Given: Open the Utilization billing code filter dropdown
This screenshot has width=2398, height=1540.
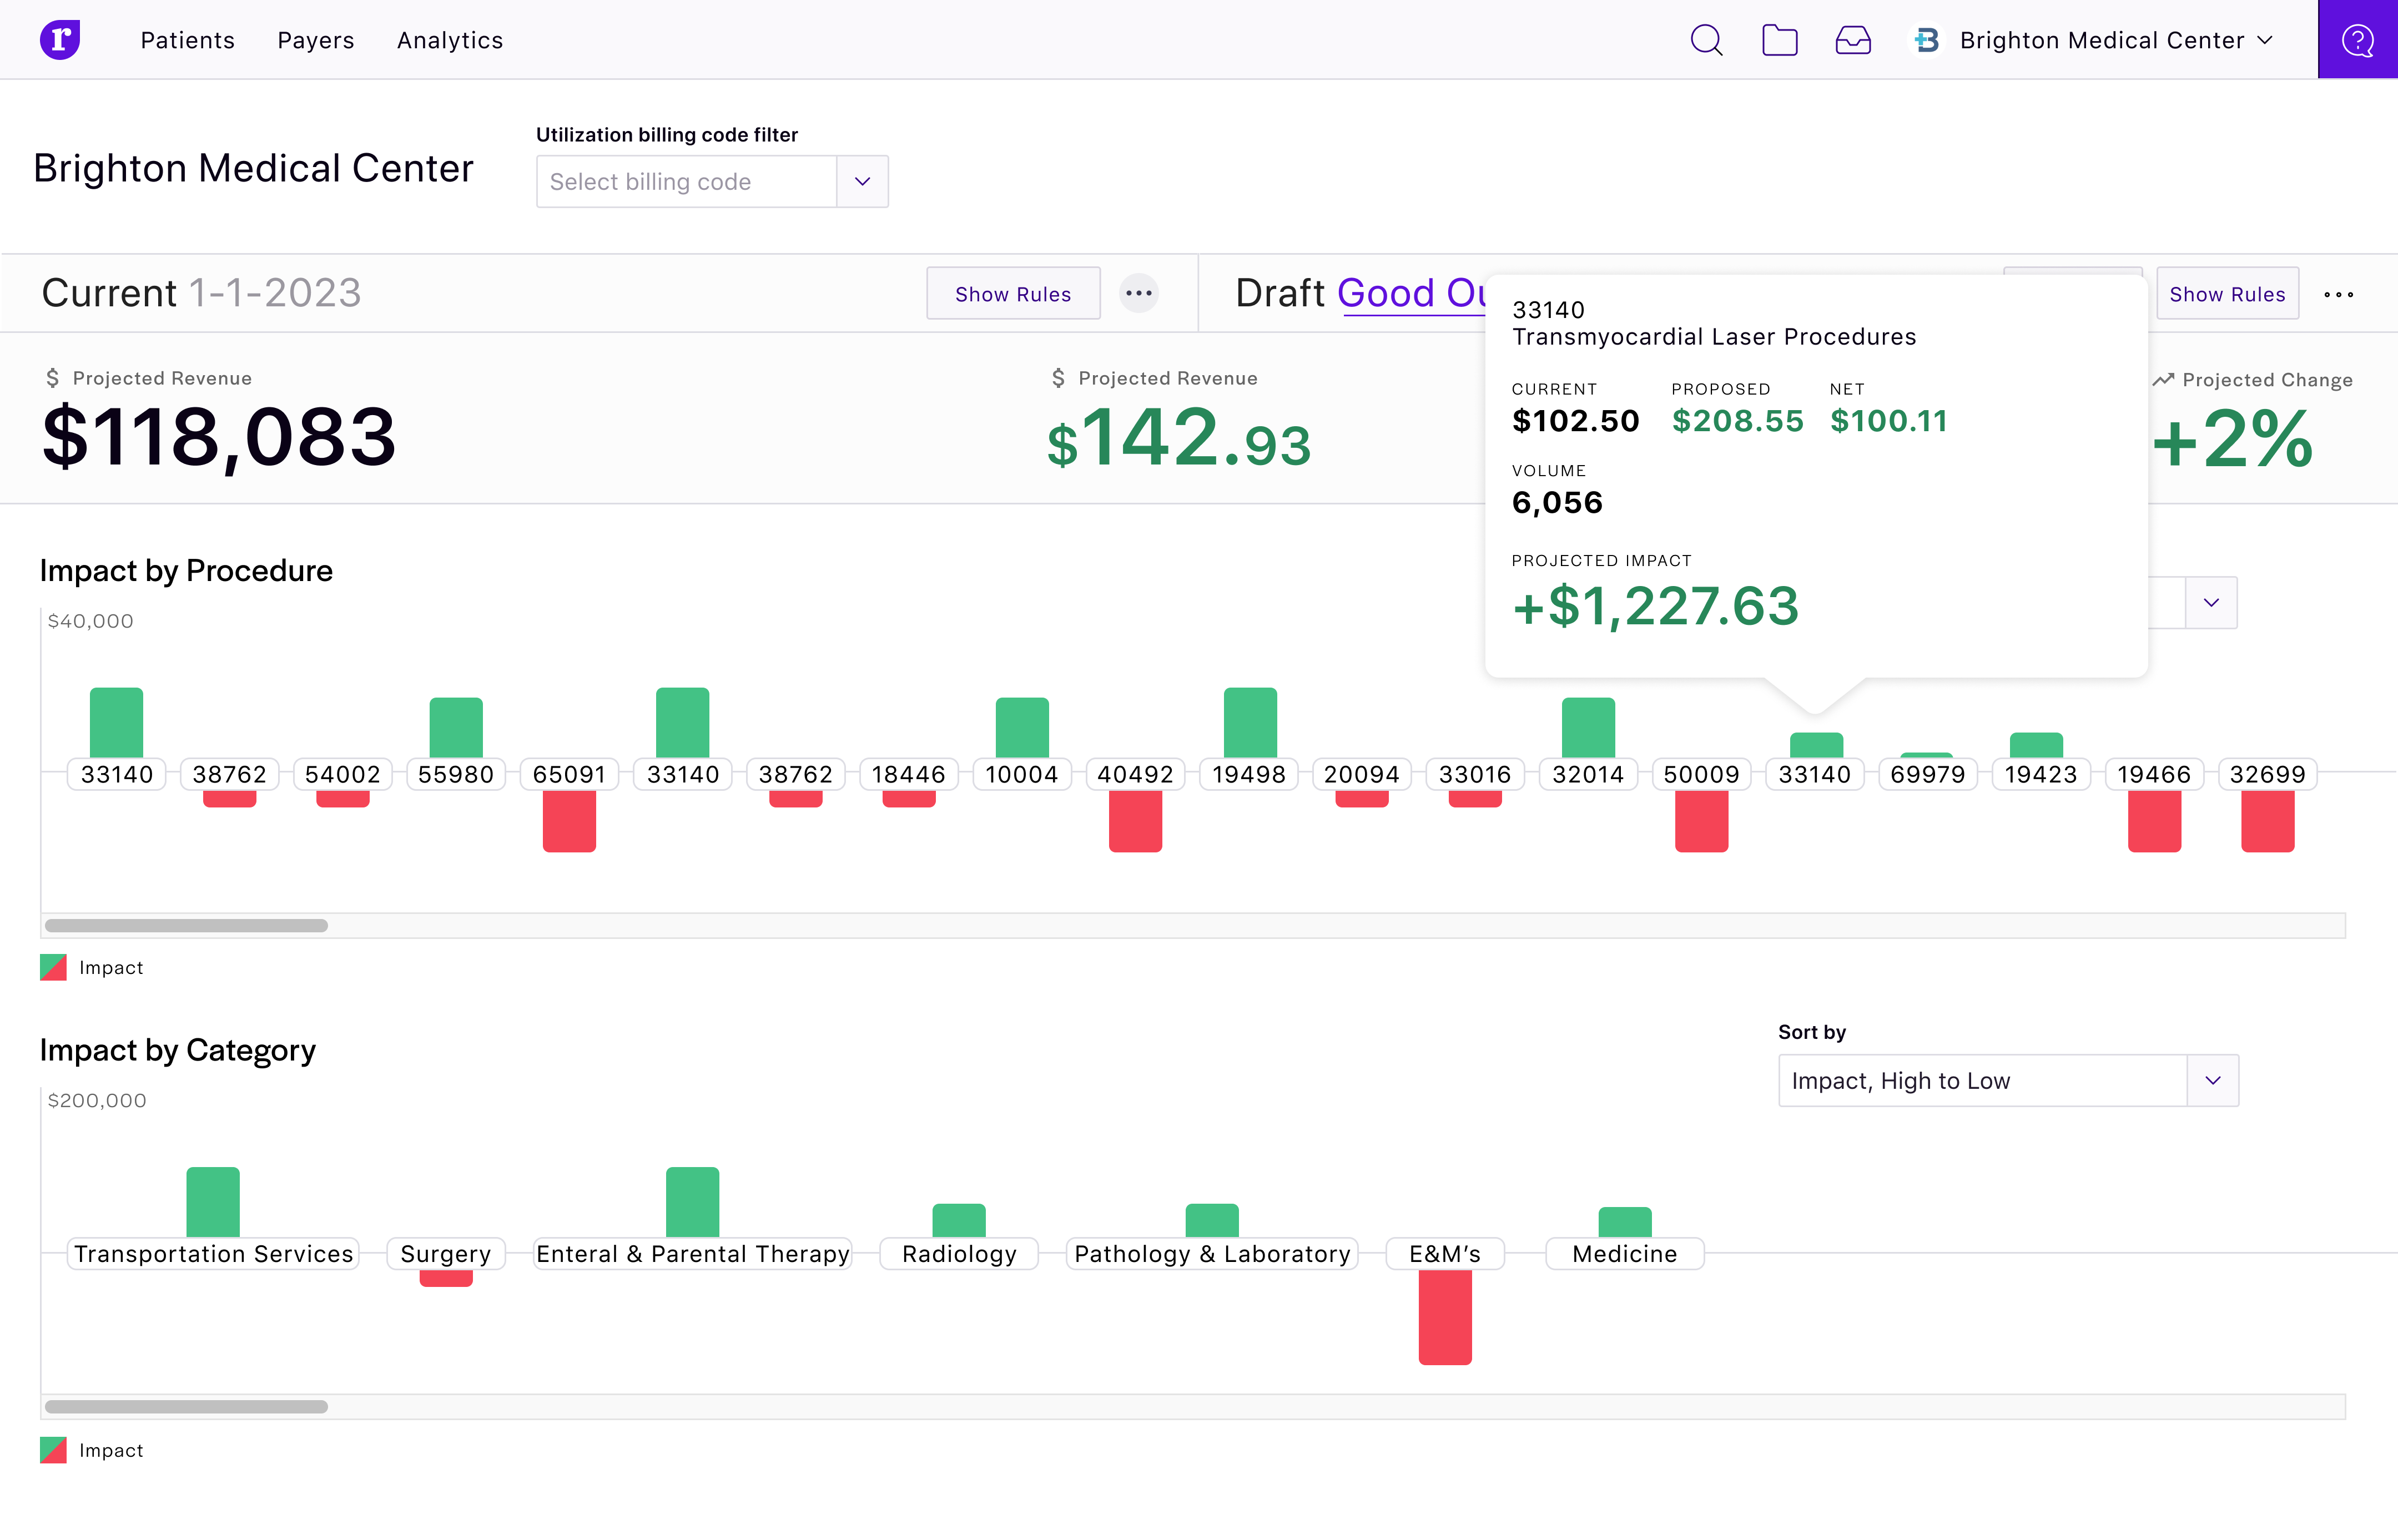Looking at the screenshot, I should 862,182.
